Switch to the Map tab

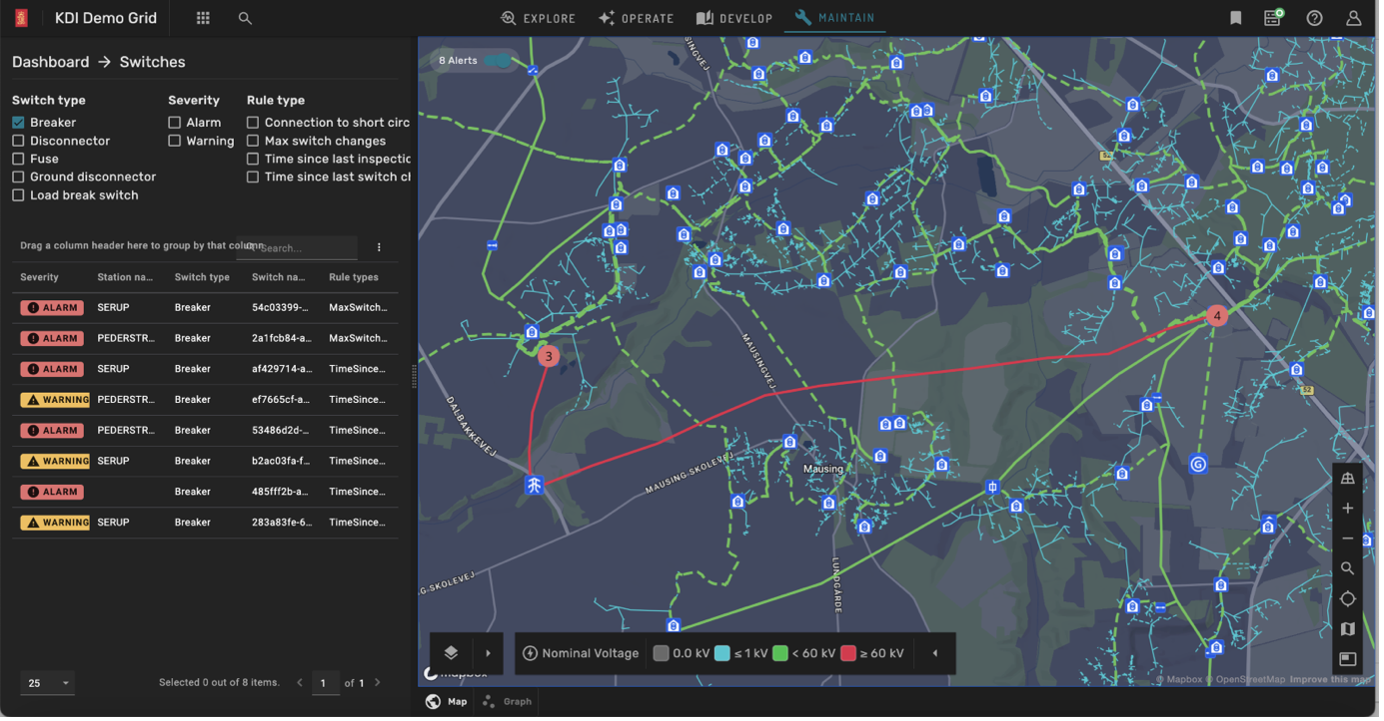448,704
